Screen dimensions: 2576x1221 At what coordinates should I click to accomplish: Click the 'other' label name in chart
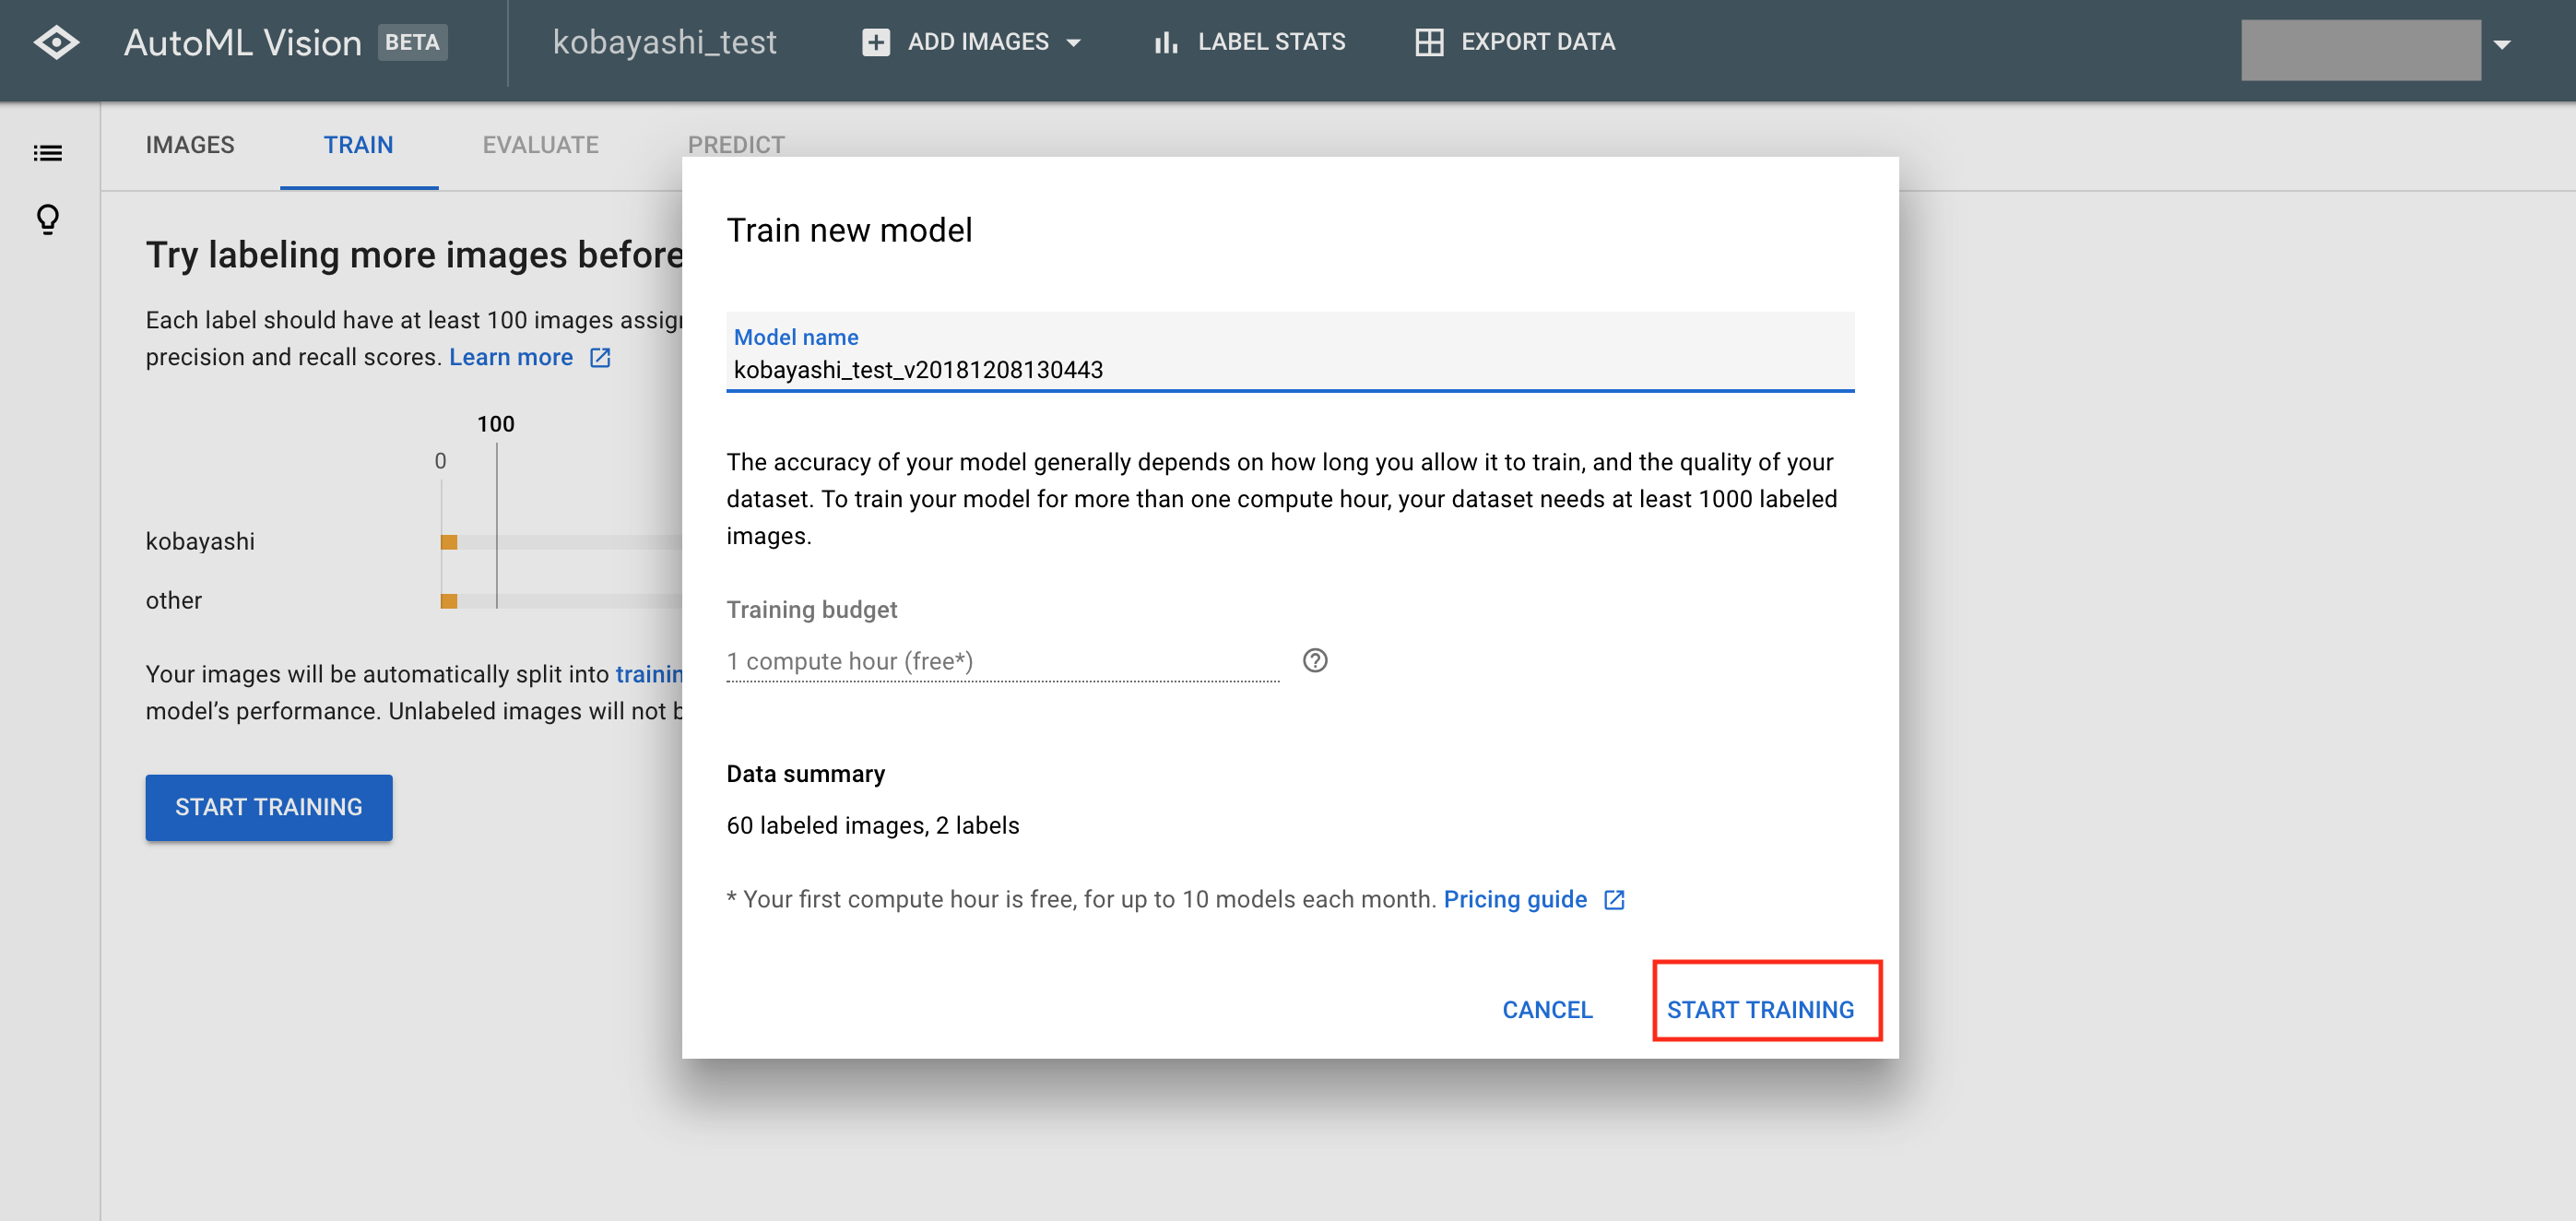(x=173, y=600)
